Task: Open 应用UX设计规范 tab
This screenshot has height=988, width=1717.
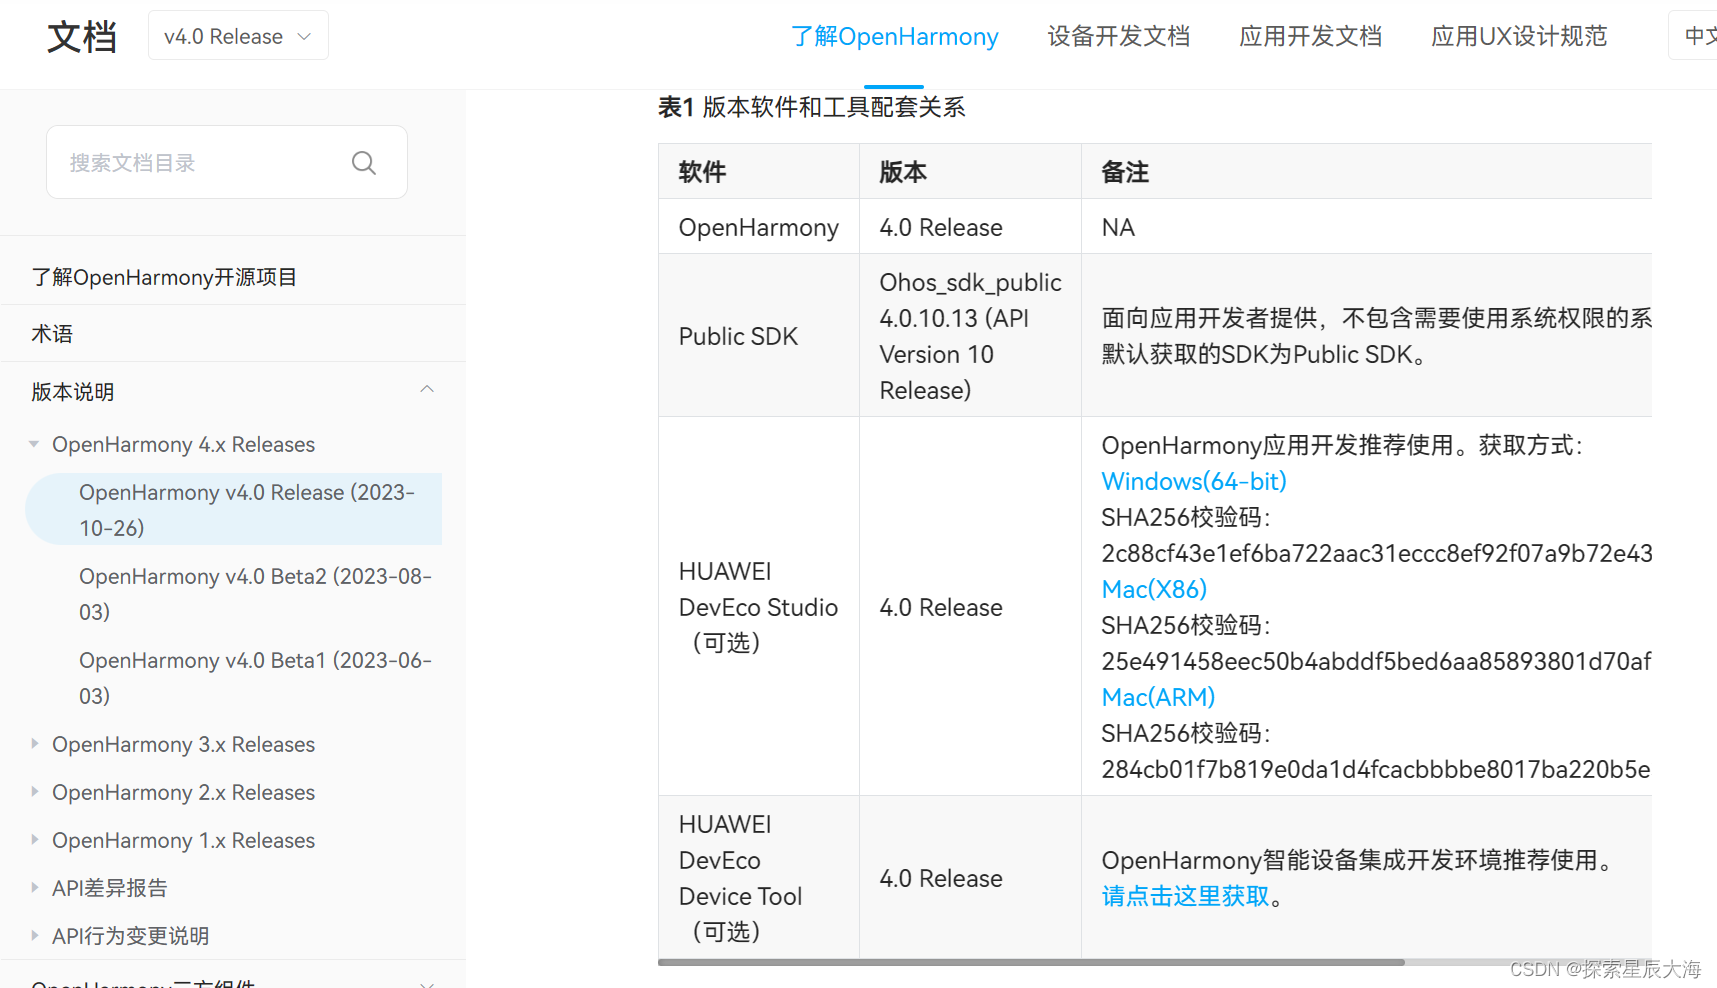Action: [x=1519, y=37]
